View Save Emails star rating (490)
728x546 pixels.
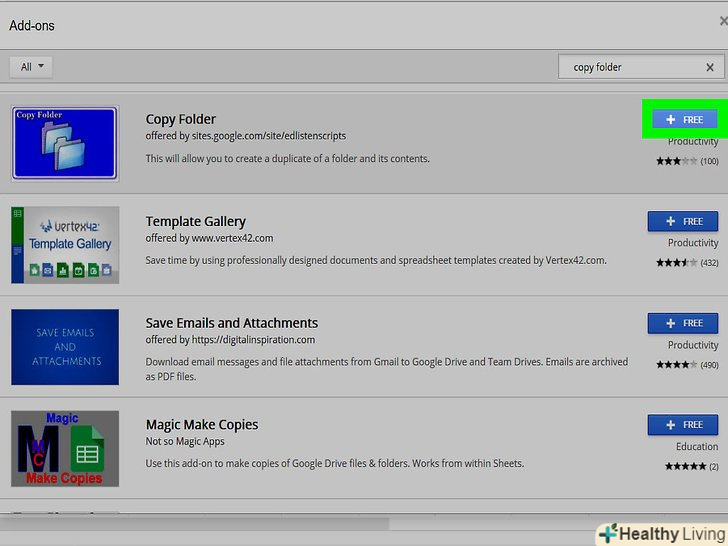pos(687,365)
